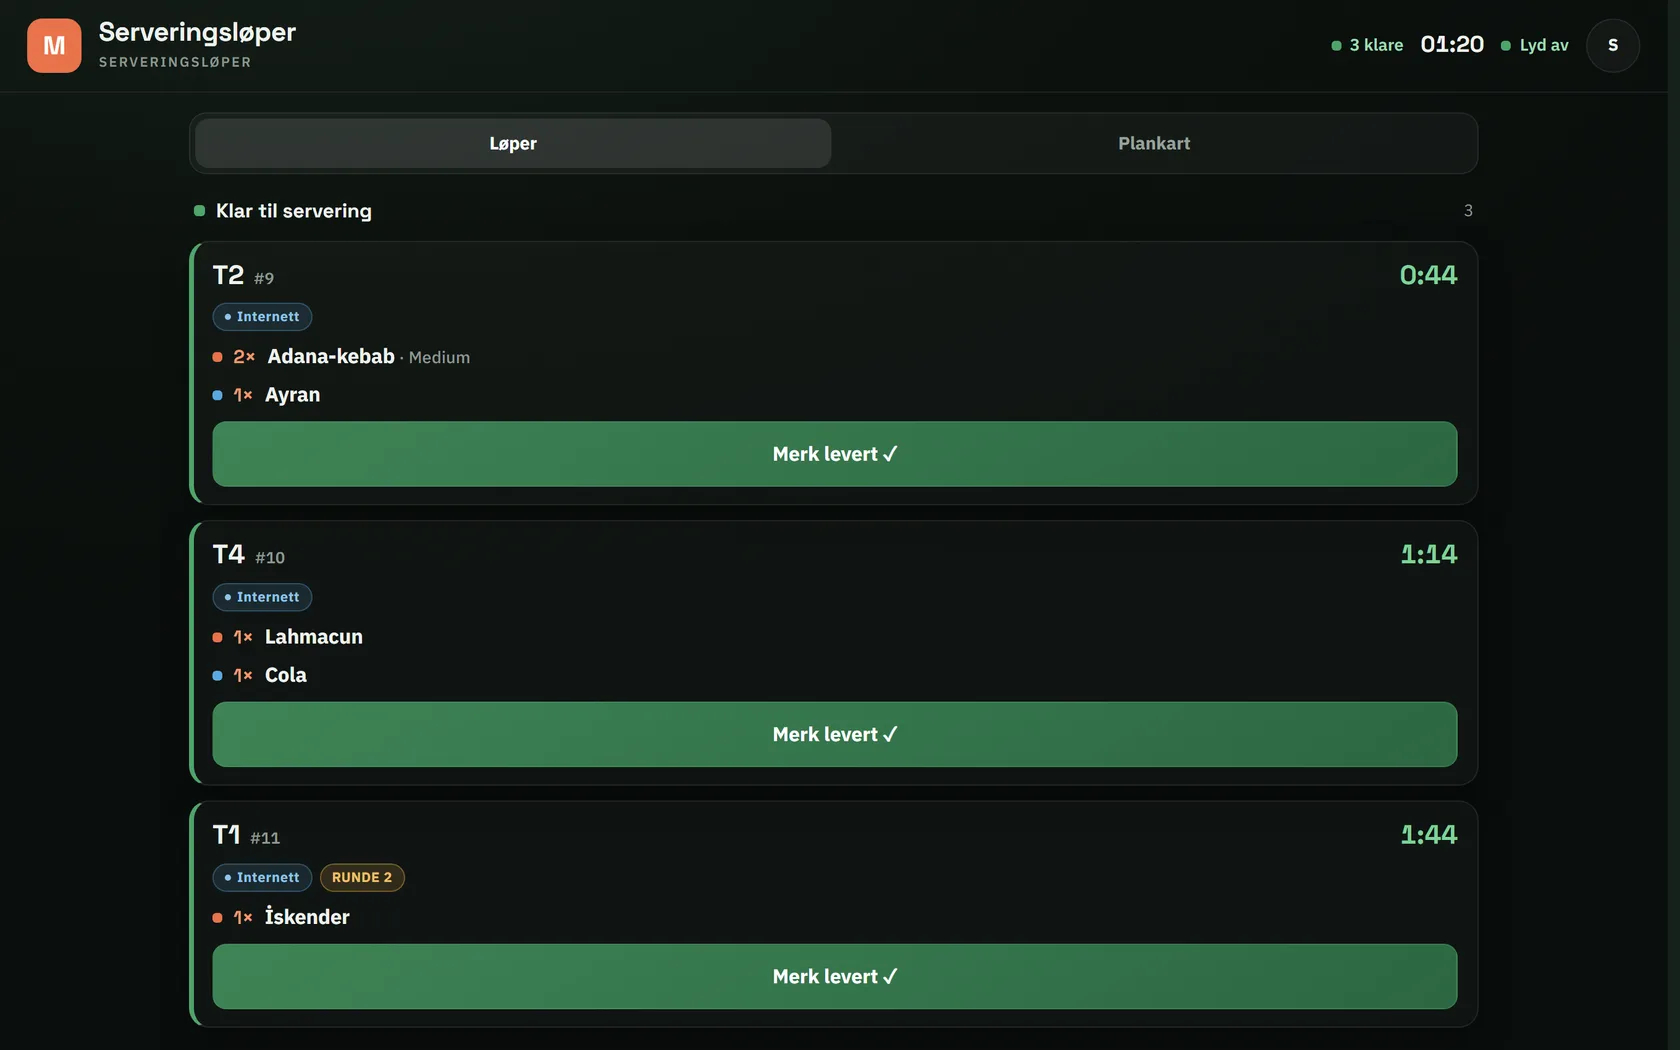Mark order T4 #10 as delivered
Screen dimensions: 1680x1050
[x=835, y=734]
